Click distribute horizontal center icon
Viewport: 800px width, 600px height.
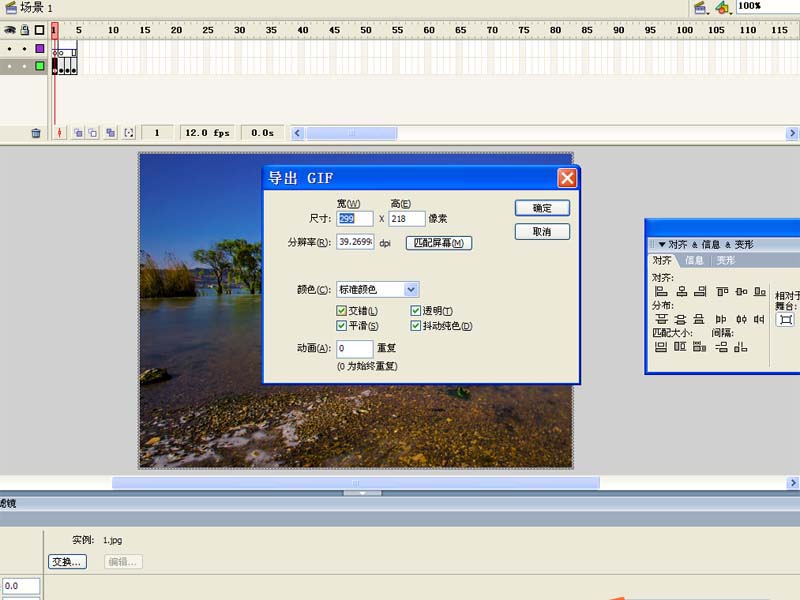click(x=741, y=319)
